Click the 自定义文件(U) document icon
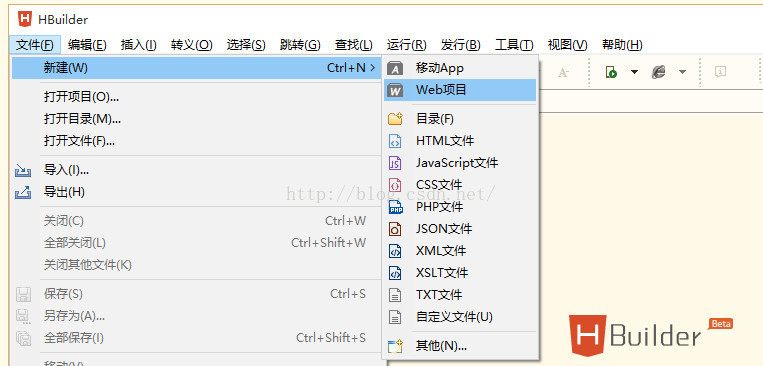The height and width of the screenshot is (366, 763). (x=395, y=317)
